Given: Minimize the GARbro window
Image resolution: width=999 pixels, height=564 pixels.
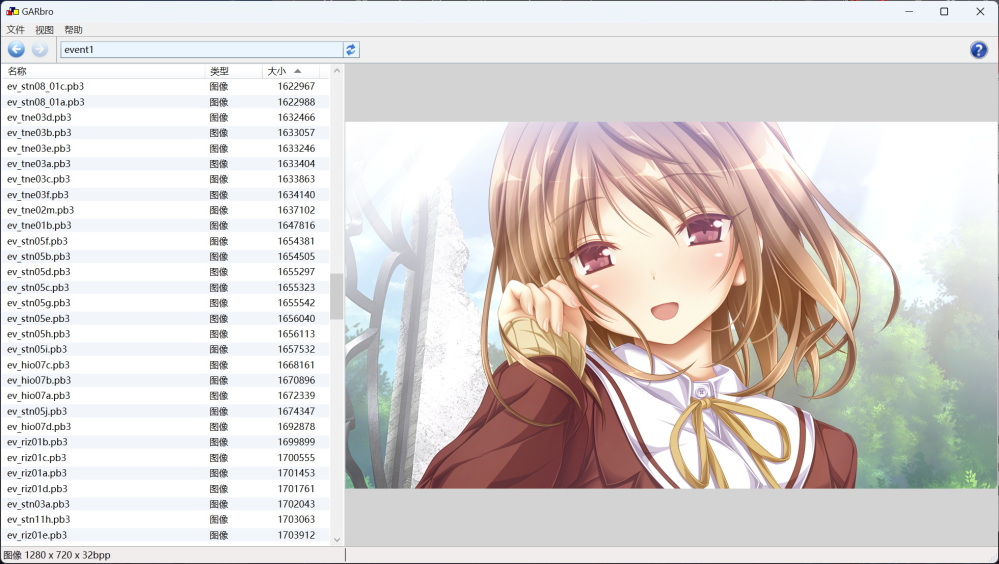Looking at the screenshot, I should point(909,11).
